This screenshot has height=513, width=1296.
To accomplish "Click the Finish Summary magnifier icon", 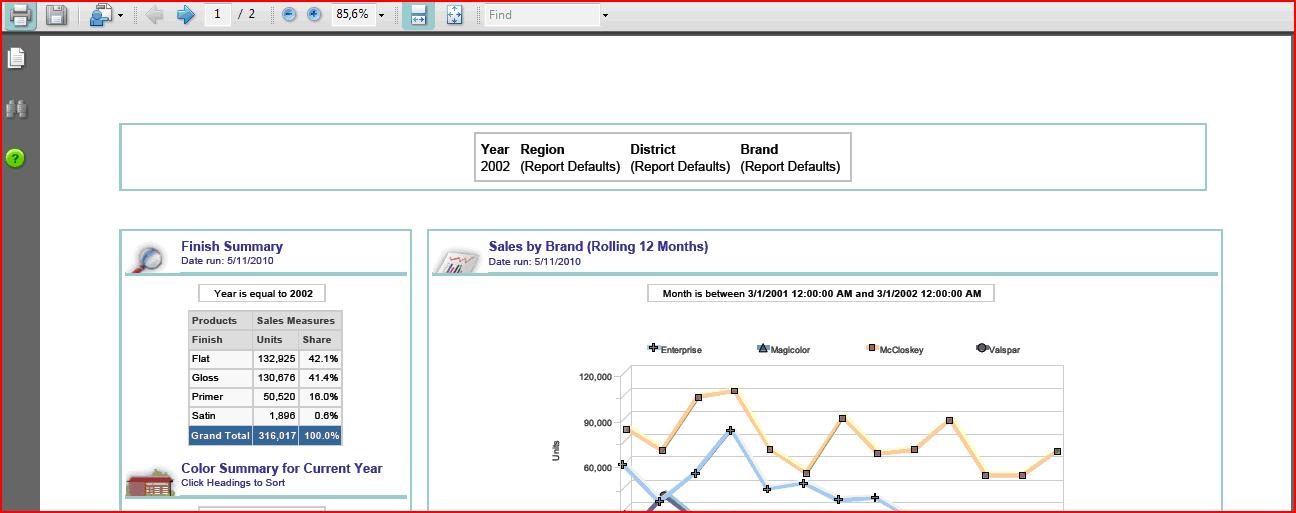I will [x=147, y=258].
